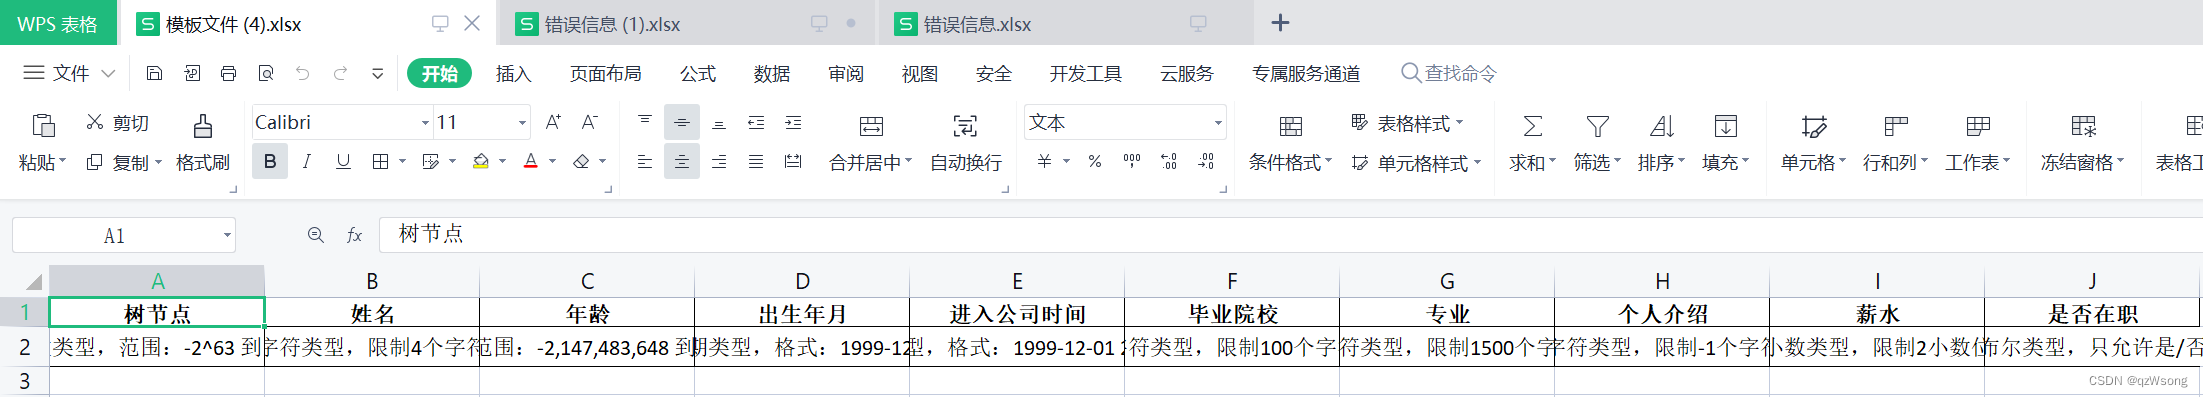2203x397 pixels.
Task: Open the Name Box A1 dropdown arrow
Action: pos(227,236)
